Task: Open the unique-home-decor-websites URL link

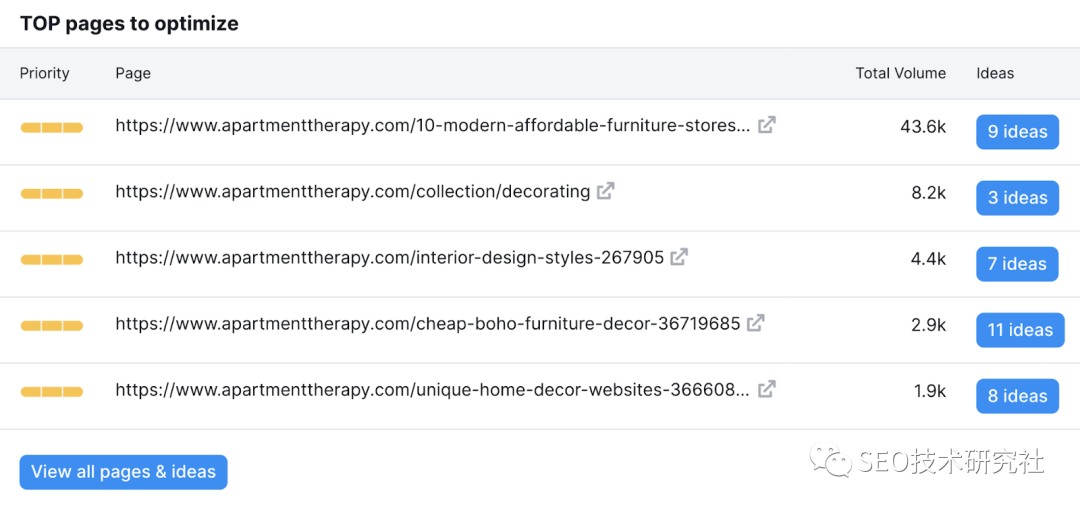Action: coord(432,390)
